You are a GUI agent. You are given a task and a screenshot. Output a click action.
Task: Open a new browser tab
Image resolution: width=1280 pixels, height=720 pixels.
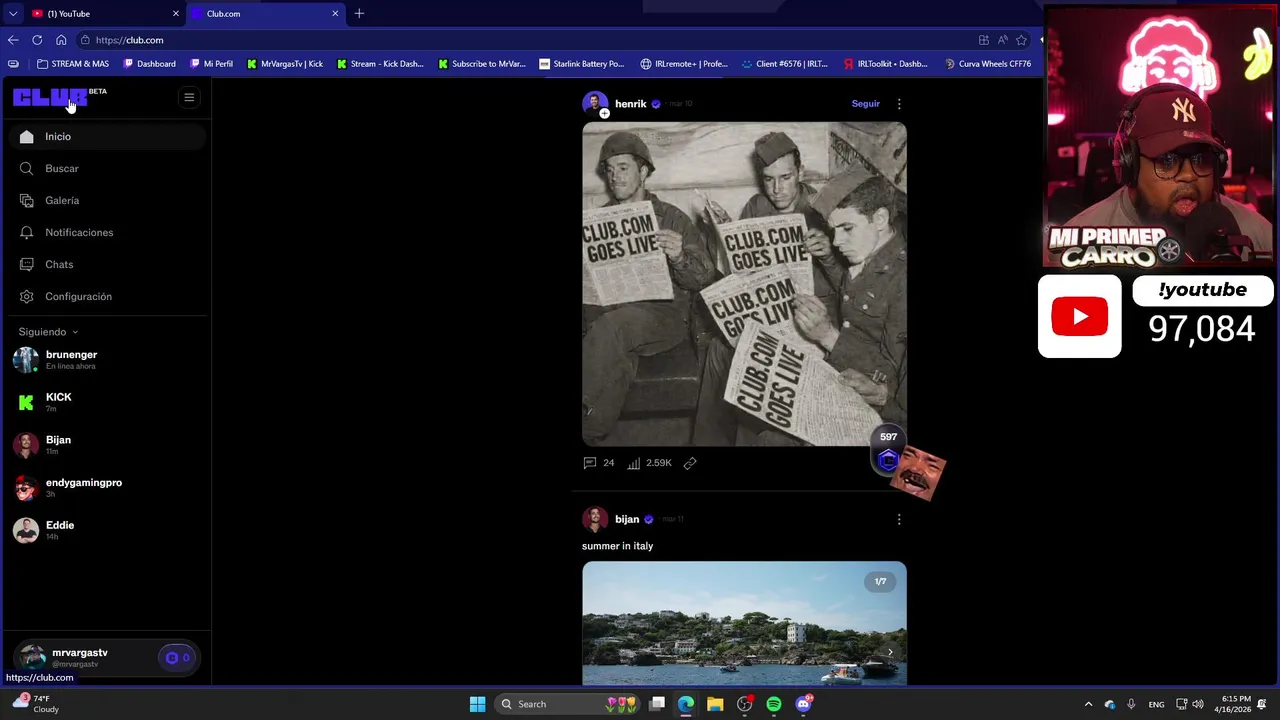pyautogui.click(x=359, y=13)
